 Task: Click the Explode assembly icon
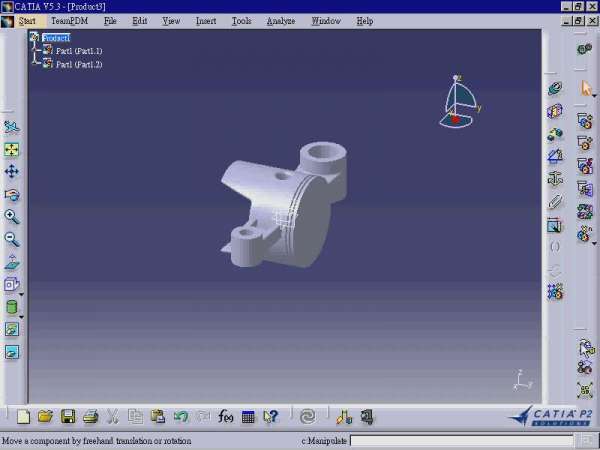click(x=585, y=390)
